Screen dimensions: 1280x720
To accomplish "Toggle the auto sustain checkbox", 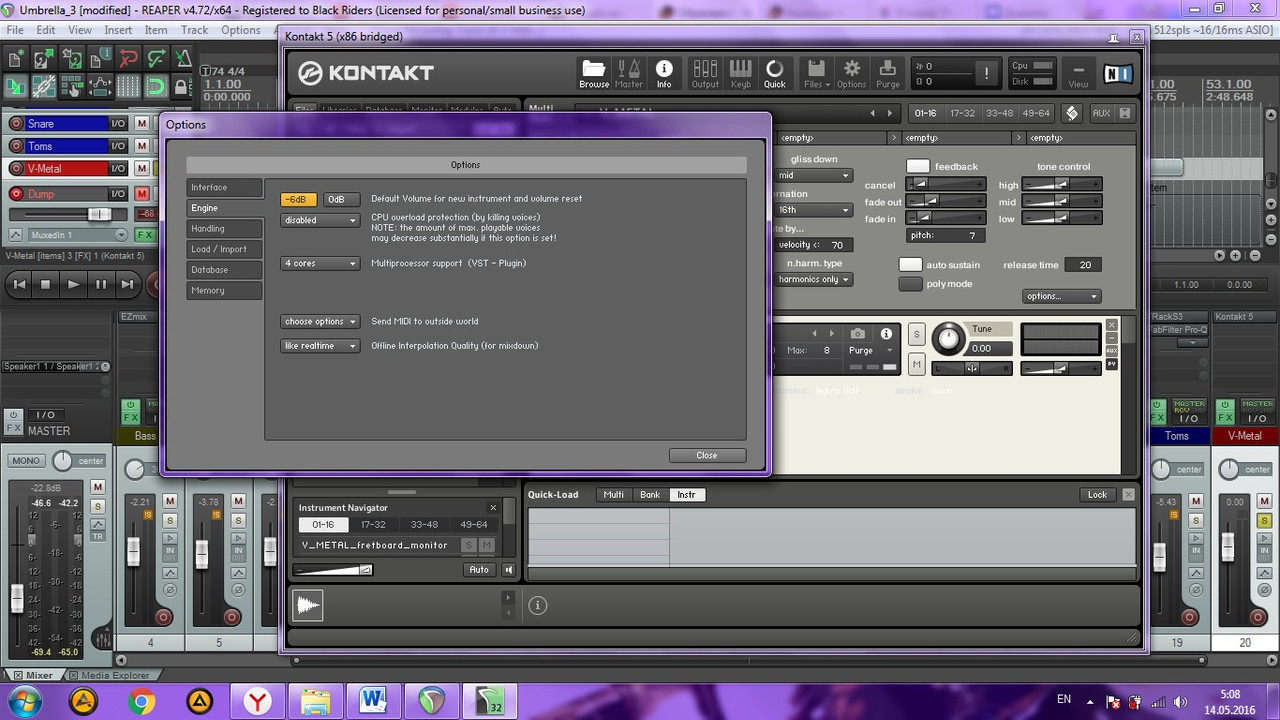I will [910, 265].
